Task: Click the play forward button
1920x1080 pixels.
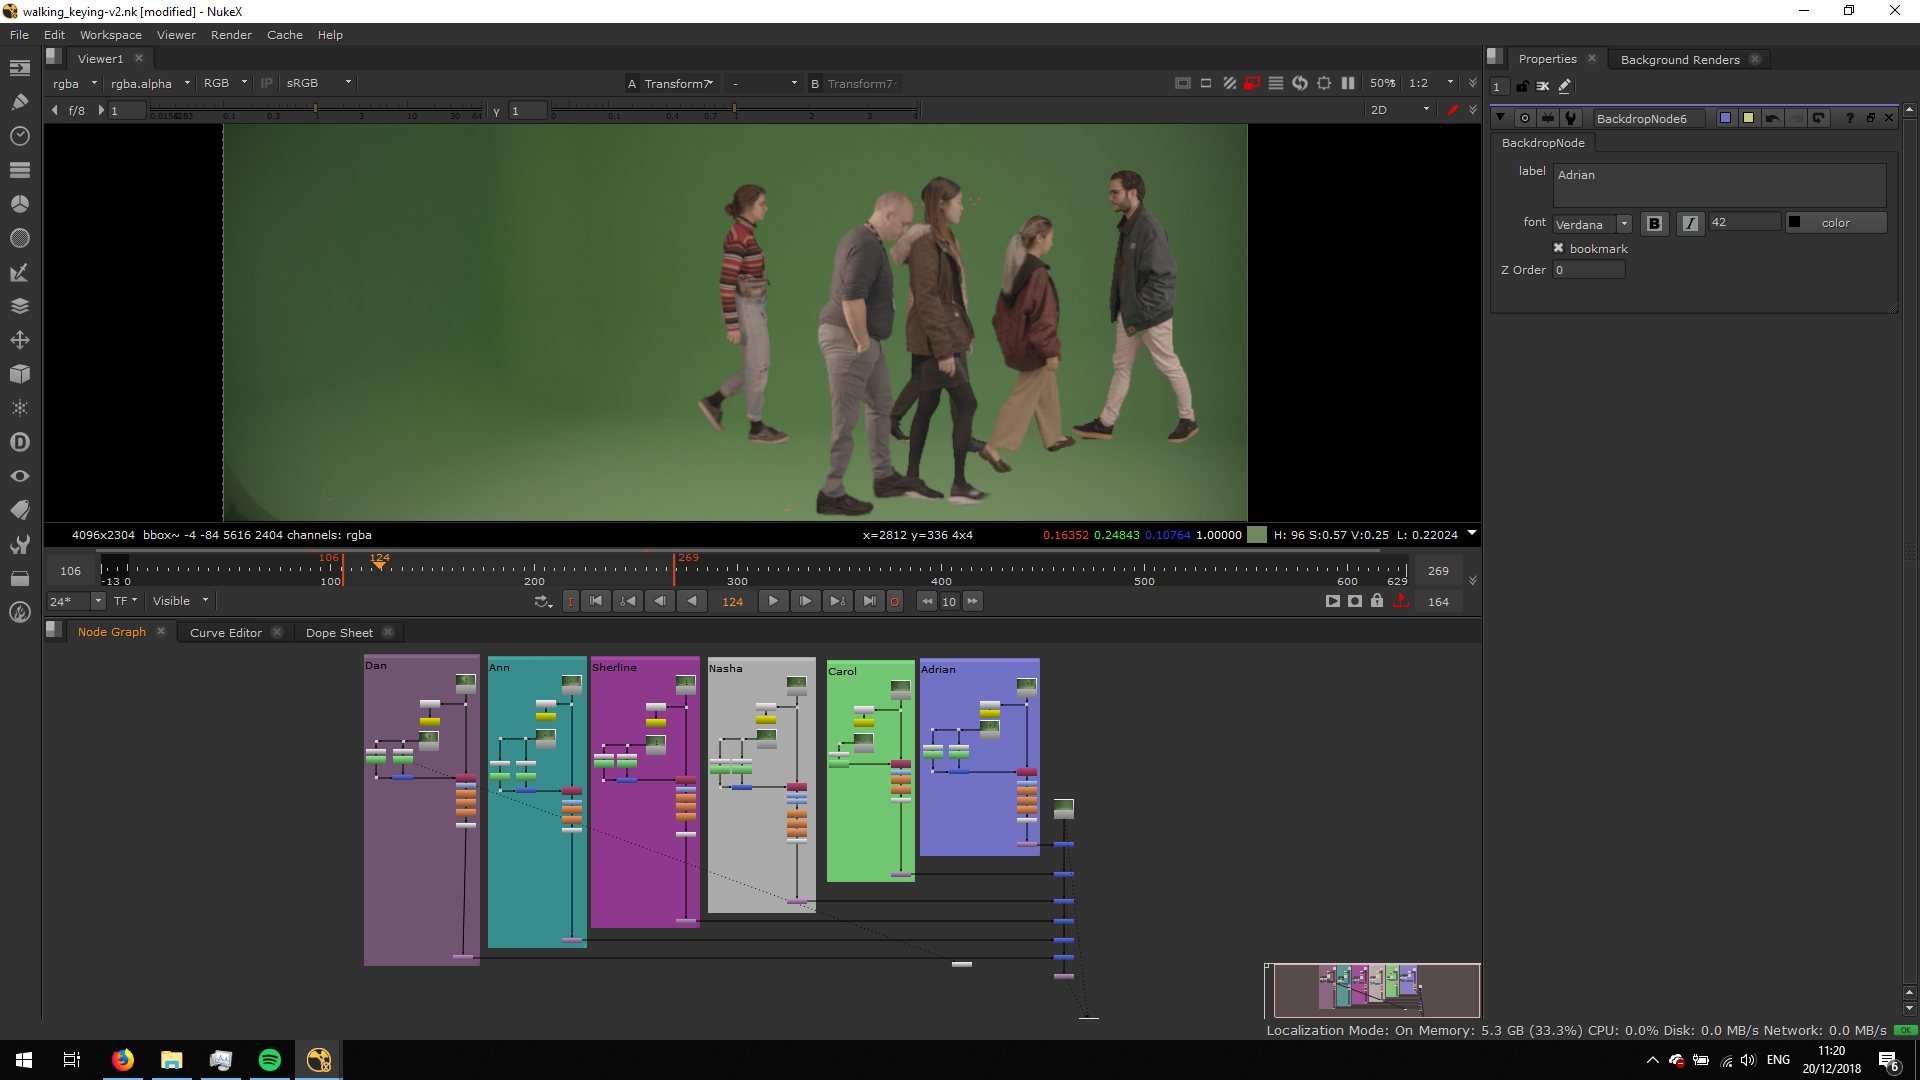Action: click(773, 601)
